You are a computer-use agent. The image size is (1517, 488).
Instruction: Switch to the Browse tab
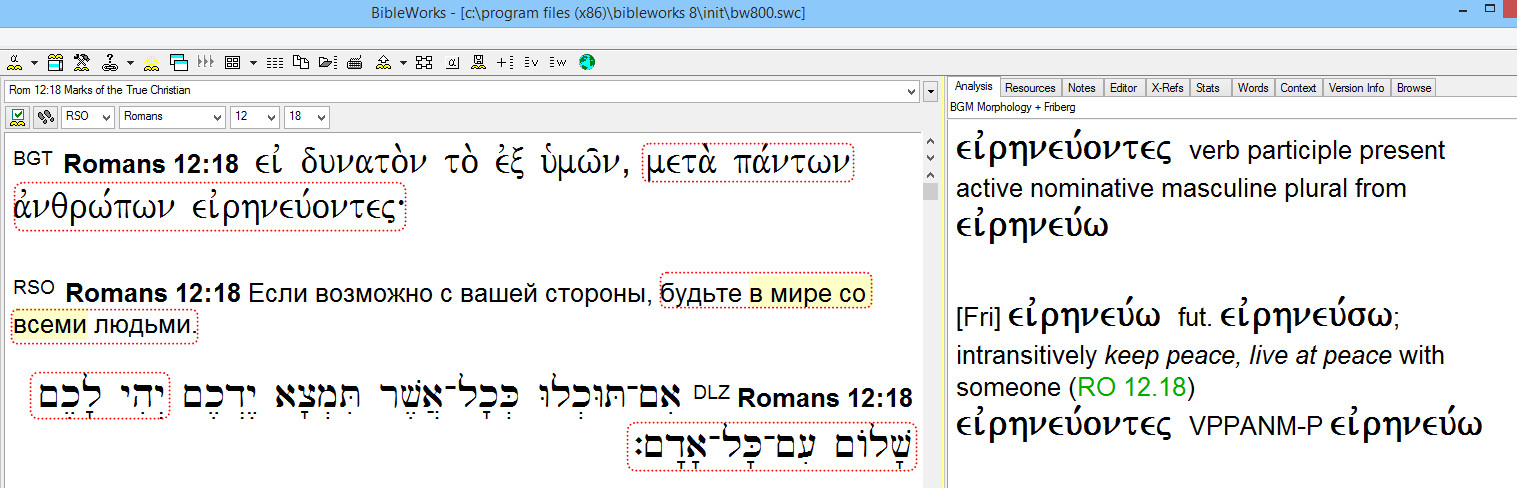(1413, 88)
